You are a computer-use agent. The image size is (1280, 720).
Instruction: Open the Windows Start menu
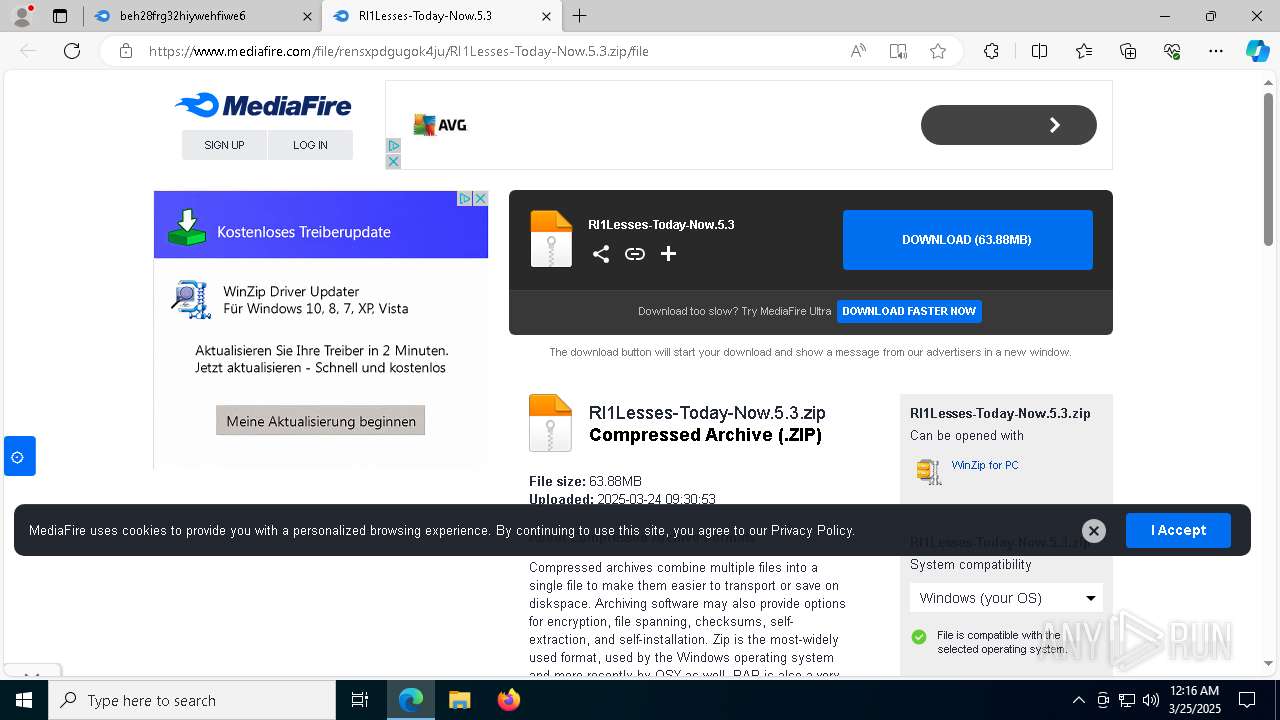[24, 700]
